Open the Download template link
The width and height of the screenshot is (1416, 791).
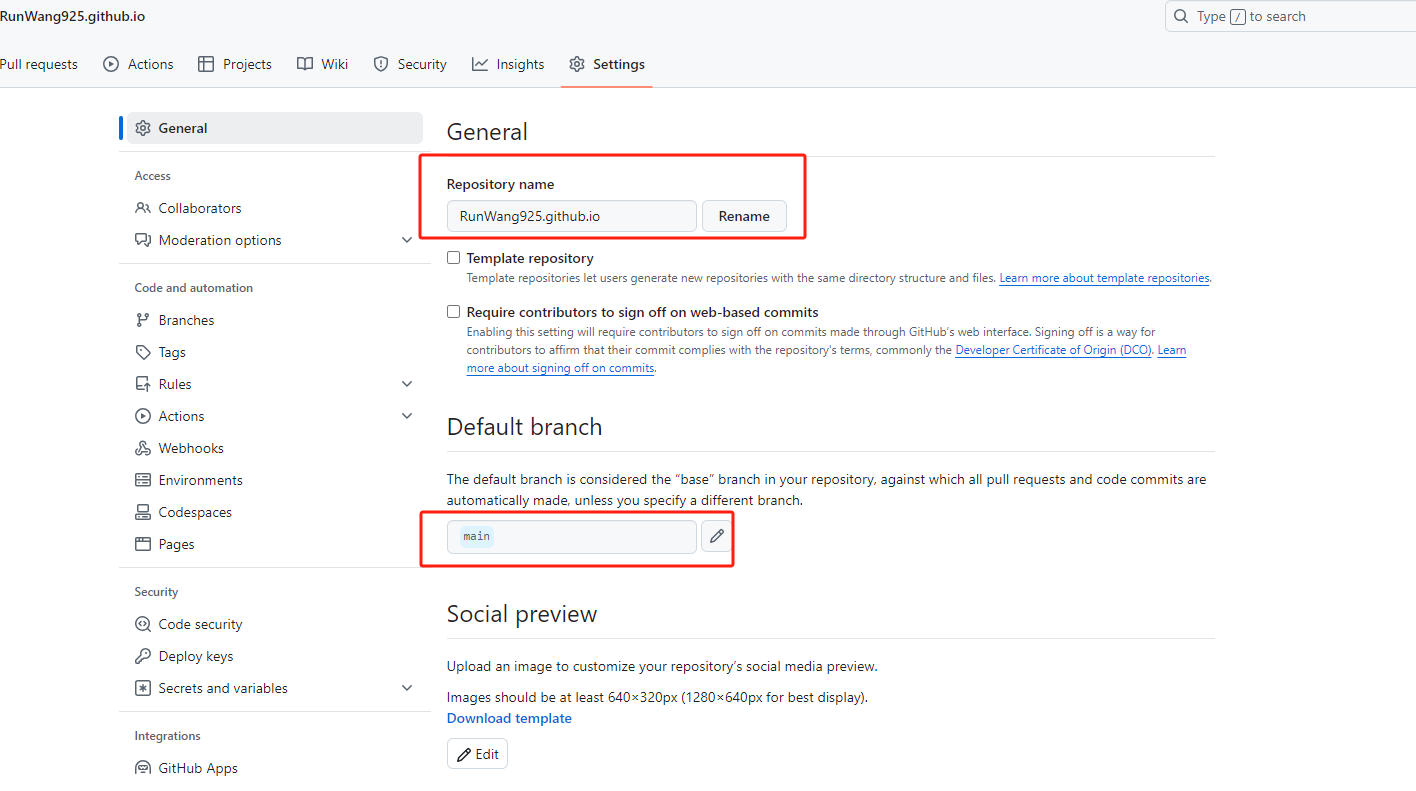coord(509,718)
